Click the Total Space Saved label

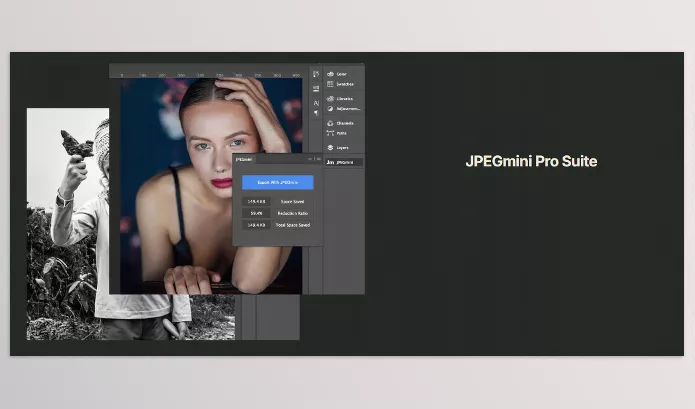(293, 225)
